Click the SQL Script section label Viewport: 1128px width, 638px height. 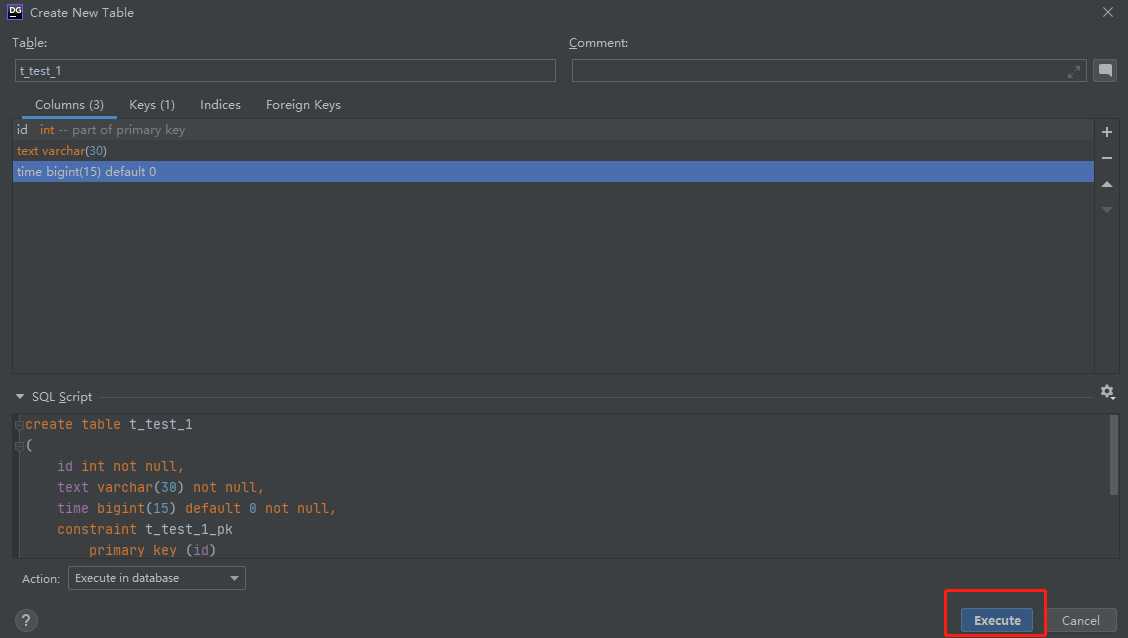point(62,396)
